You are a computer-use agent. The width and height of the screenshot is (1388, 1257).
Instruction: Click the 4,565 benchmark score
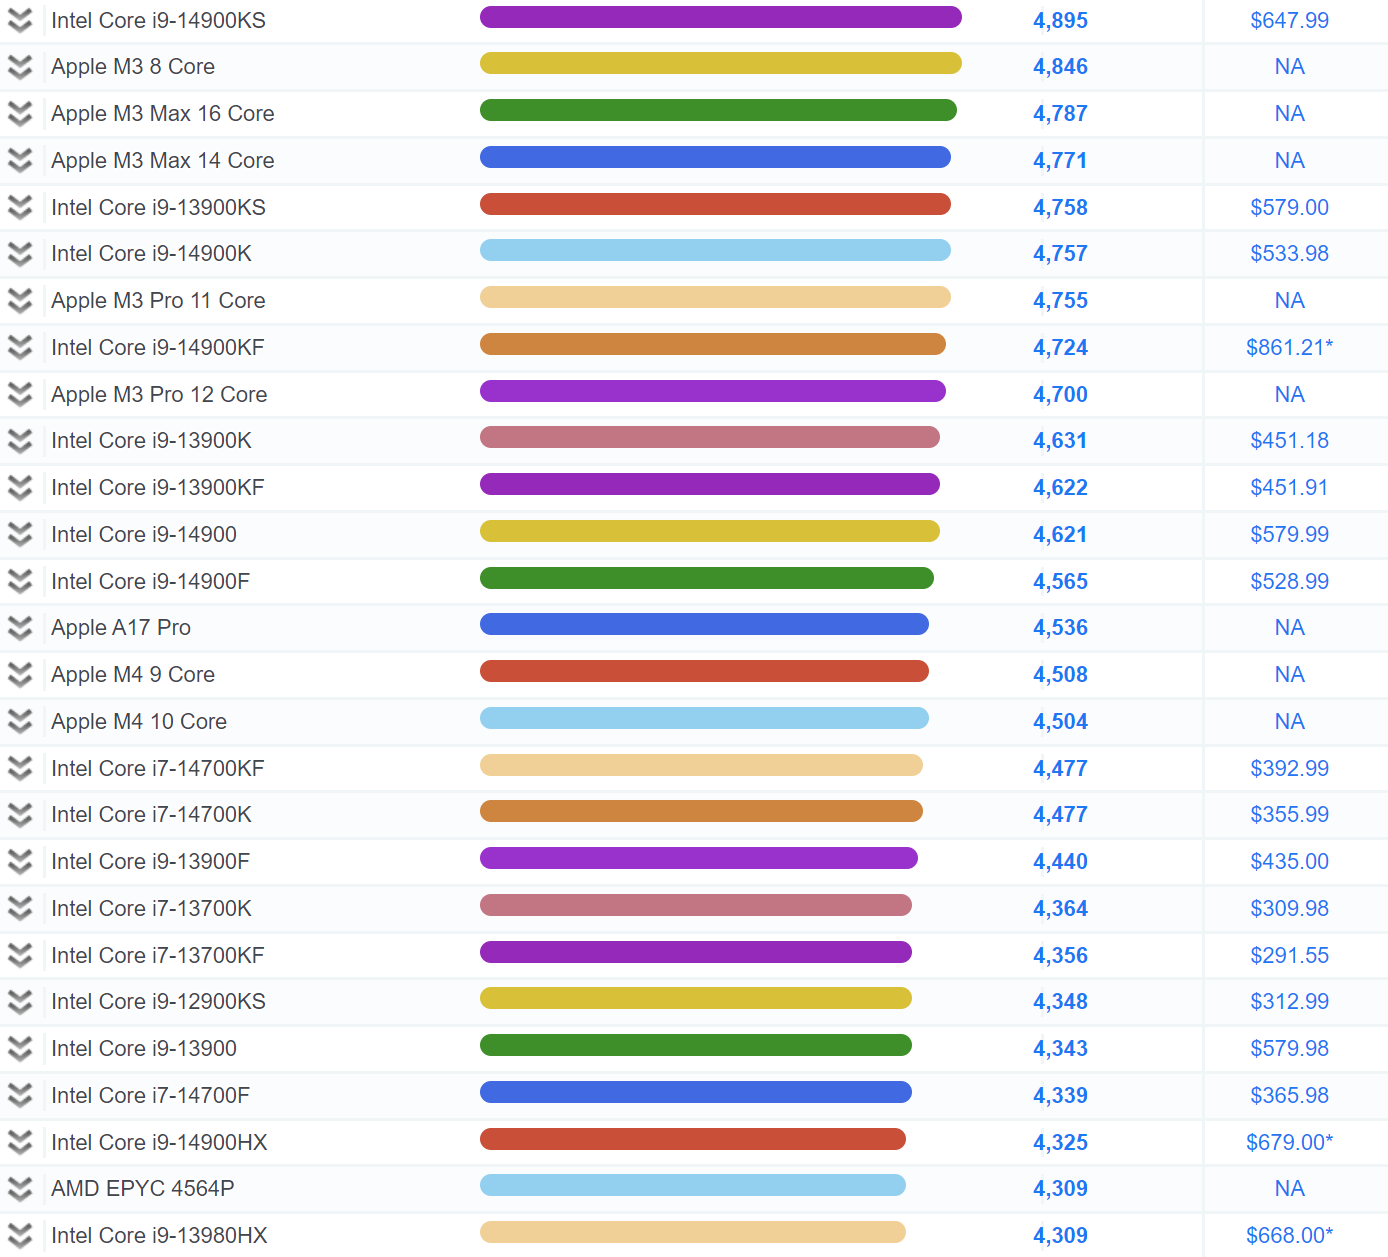pos(1060,582)
